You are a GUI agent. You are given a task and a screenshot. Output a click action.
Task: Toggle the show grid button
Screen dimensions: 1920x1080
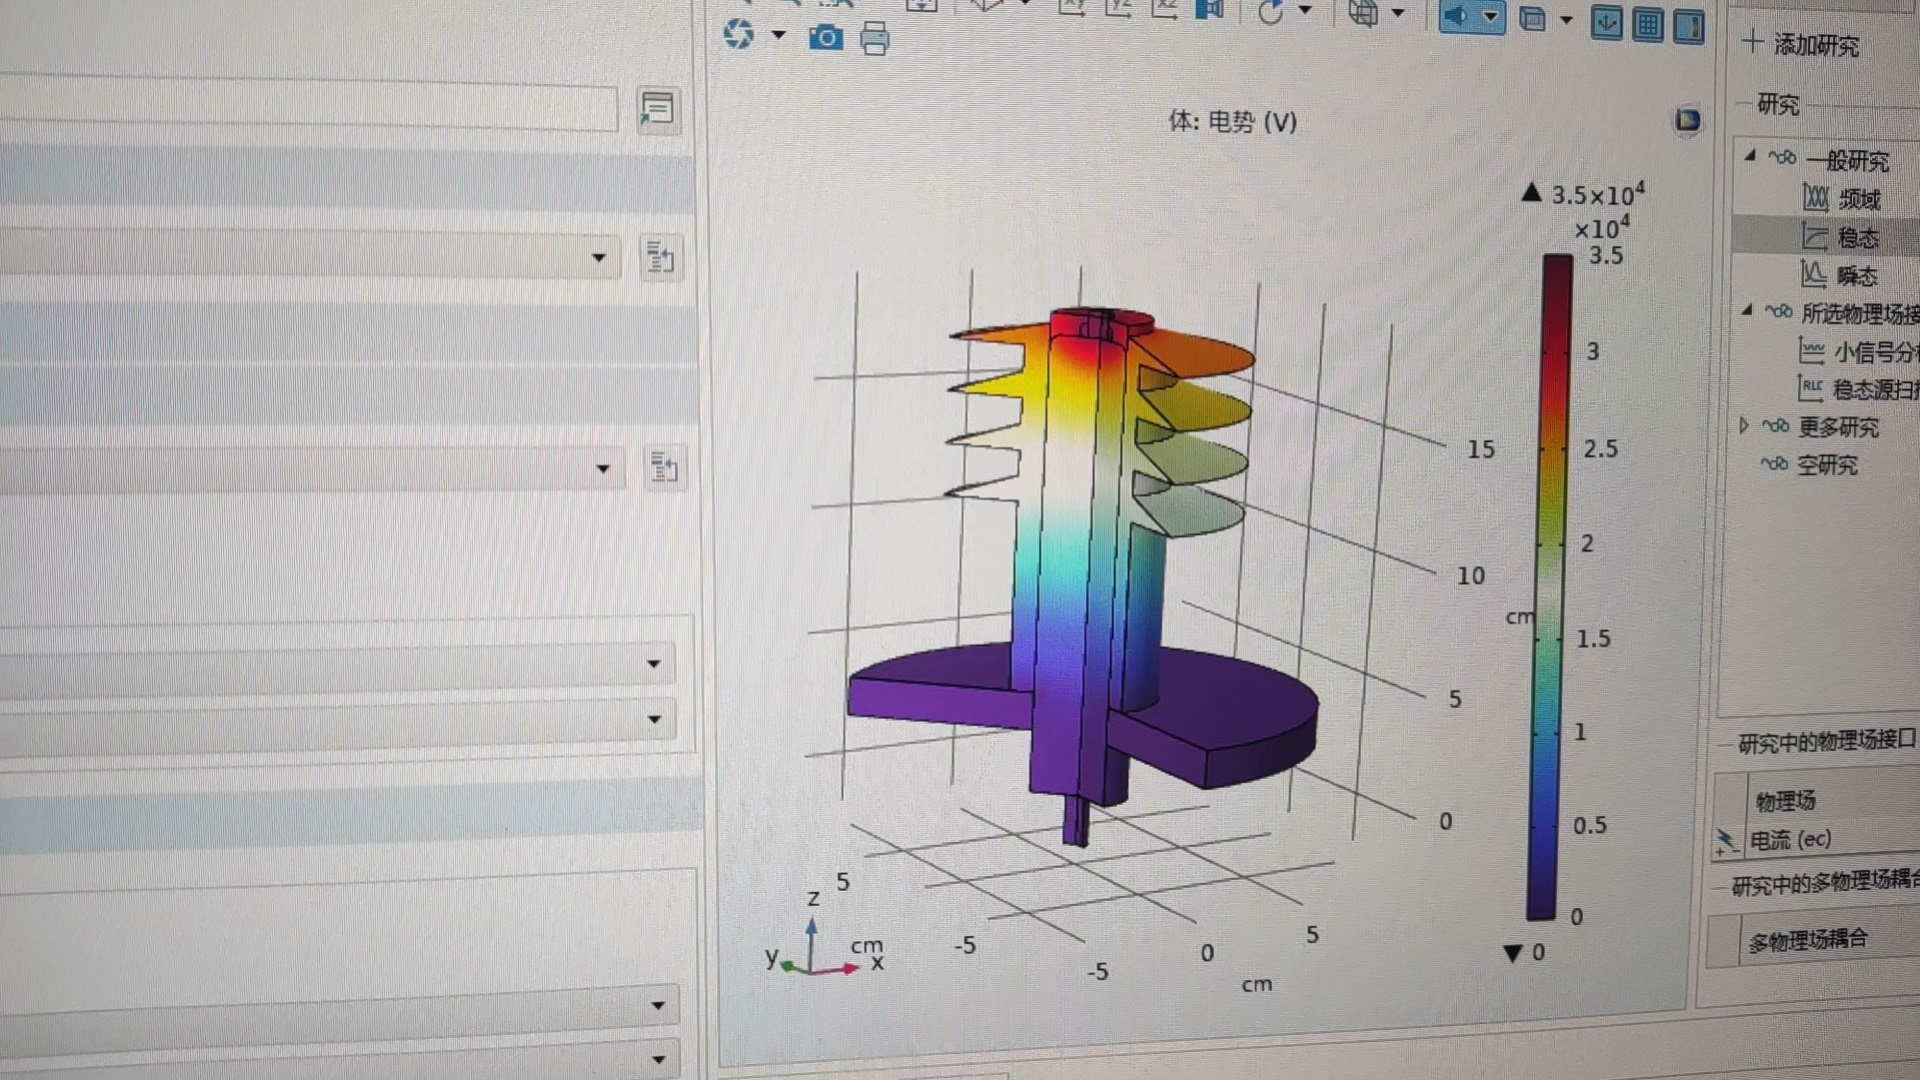[1647, 24]
